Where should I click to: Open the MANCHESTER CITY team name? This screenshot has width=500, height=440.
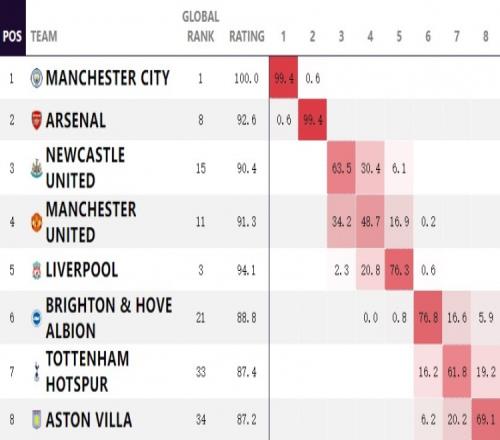click(108, 78)
